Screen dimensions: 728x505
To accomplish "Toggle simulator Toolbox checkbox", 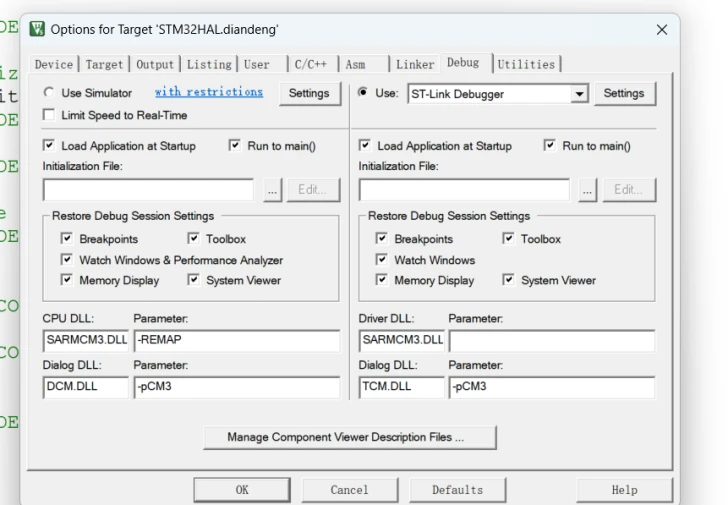I will point(193,239).
